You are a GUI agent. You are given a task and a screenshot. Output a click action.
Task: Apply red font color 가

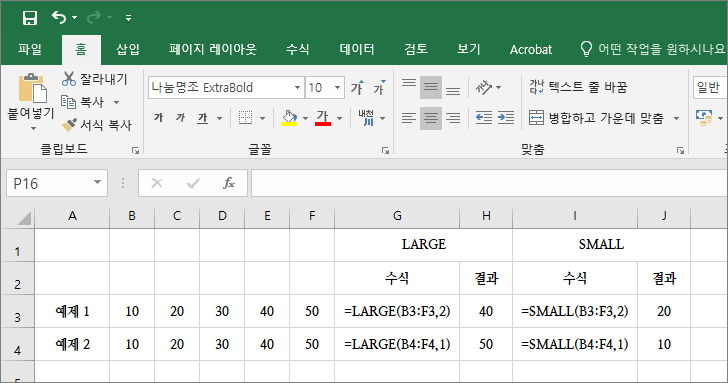[323, 118]
